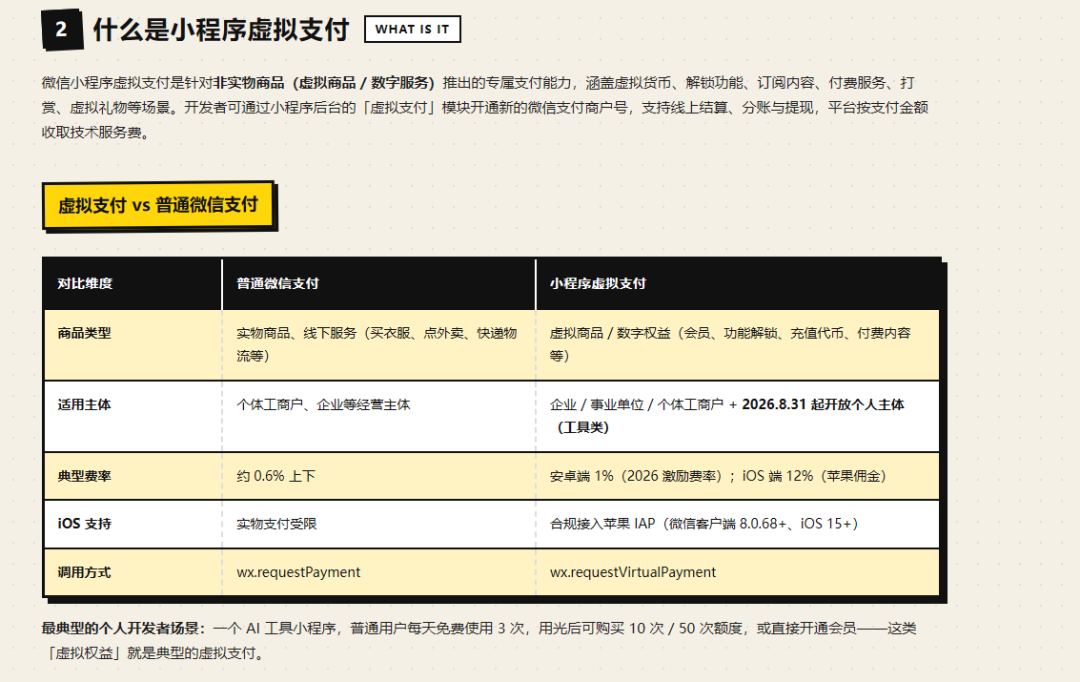Image resolution: width=1080 pixels, height=682 pixels.
Task: Click the bold text 最典型的个人开发者场景
Action: pos(123,628)
